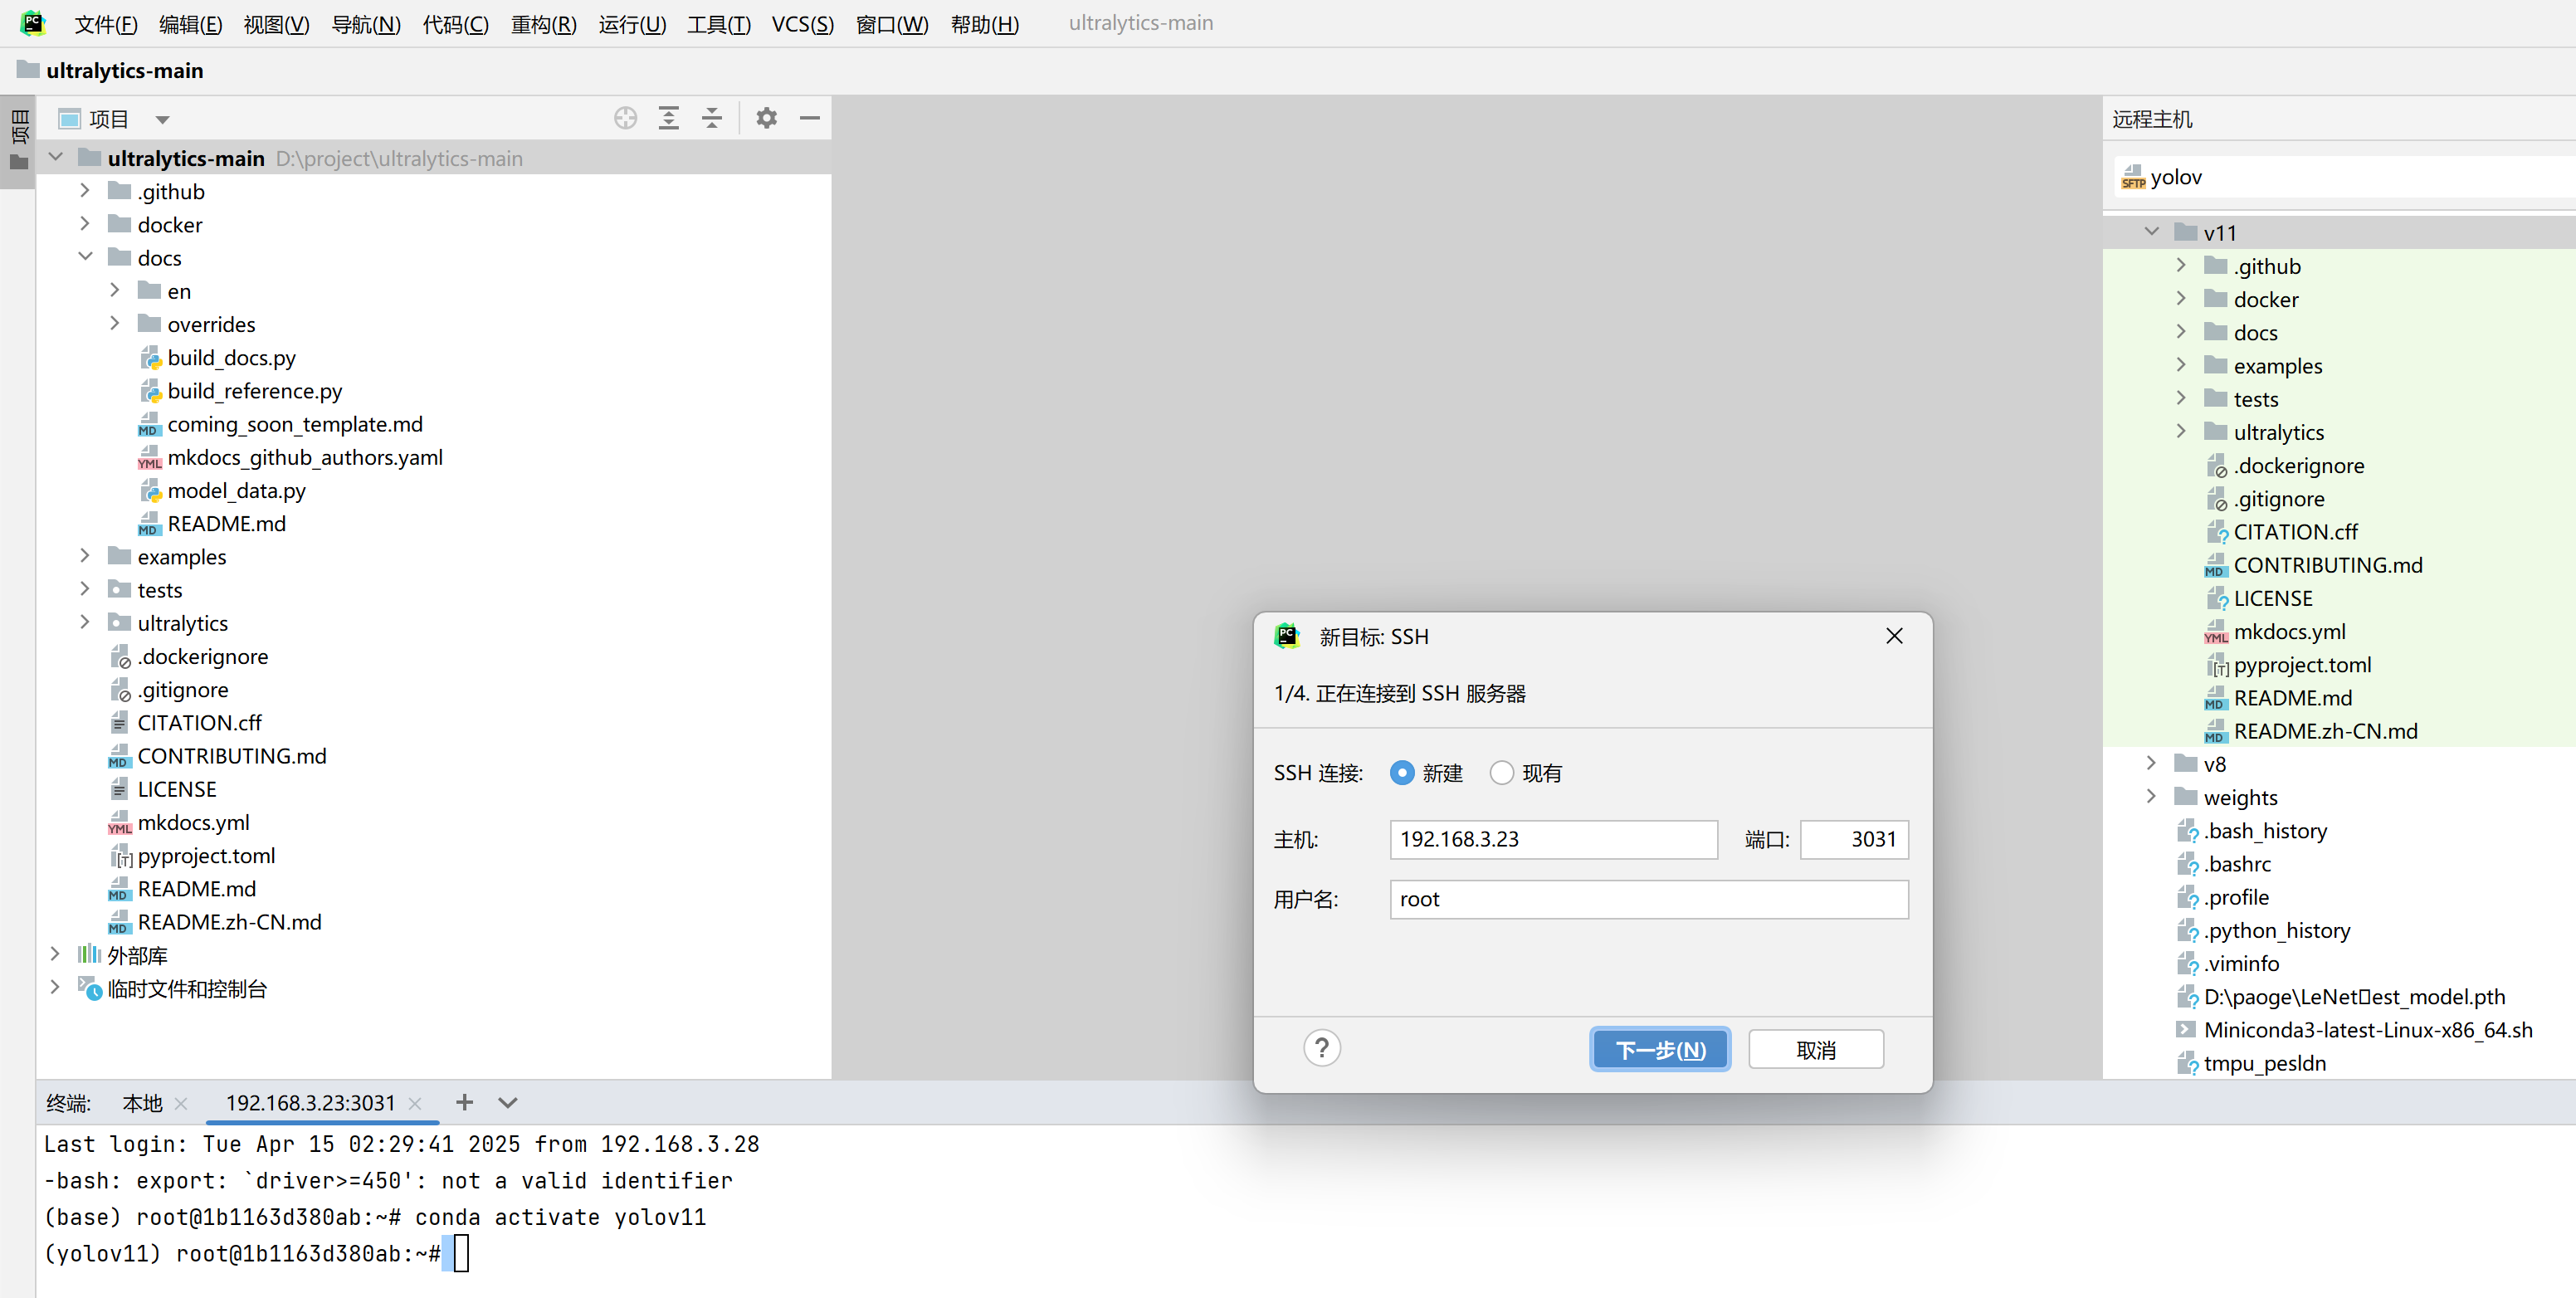Click the help question mark in SSH dialog
Image resolution: width=2576 pixels, height=1298 pixels.
tap(1322, 1048)
